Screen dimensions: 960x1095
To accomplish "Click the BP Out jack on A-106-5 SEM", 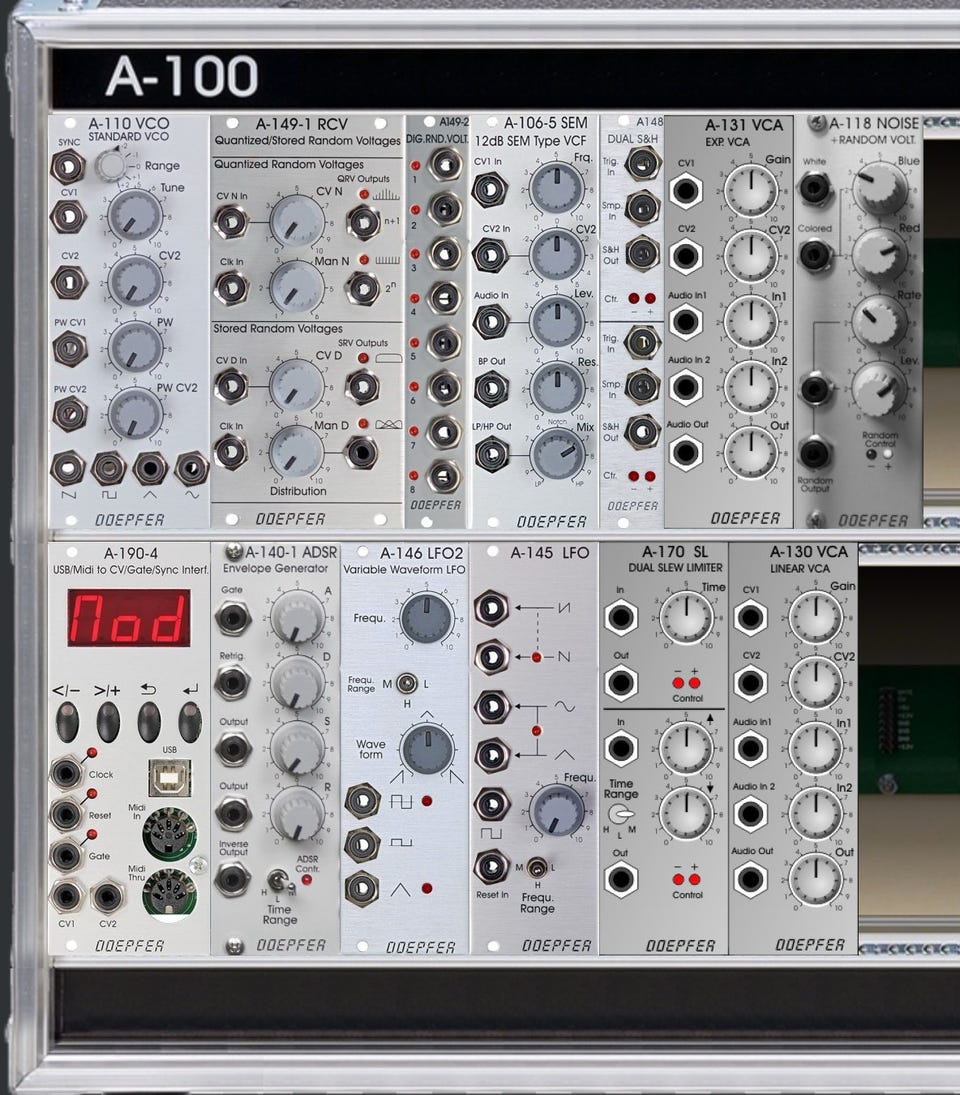I will [x=491, y=388].
